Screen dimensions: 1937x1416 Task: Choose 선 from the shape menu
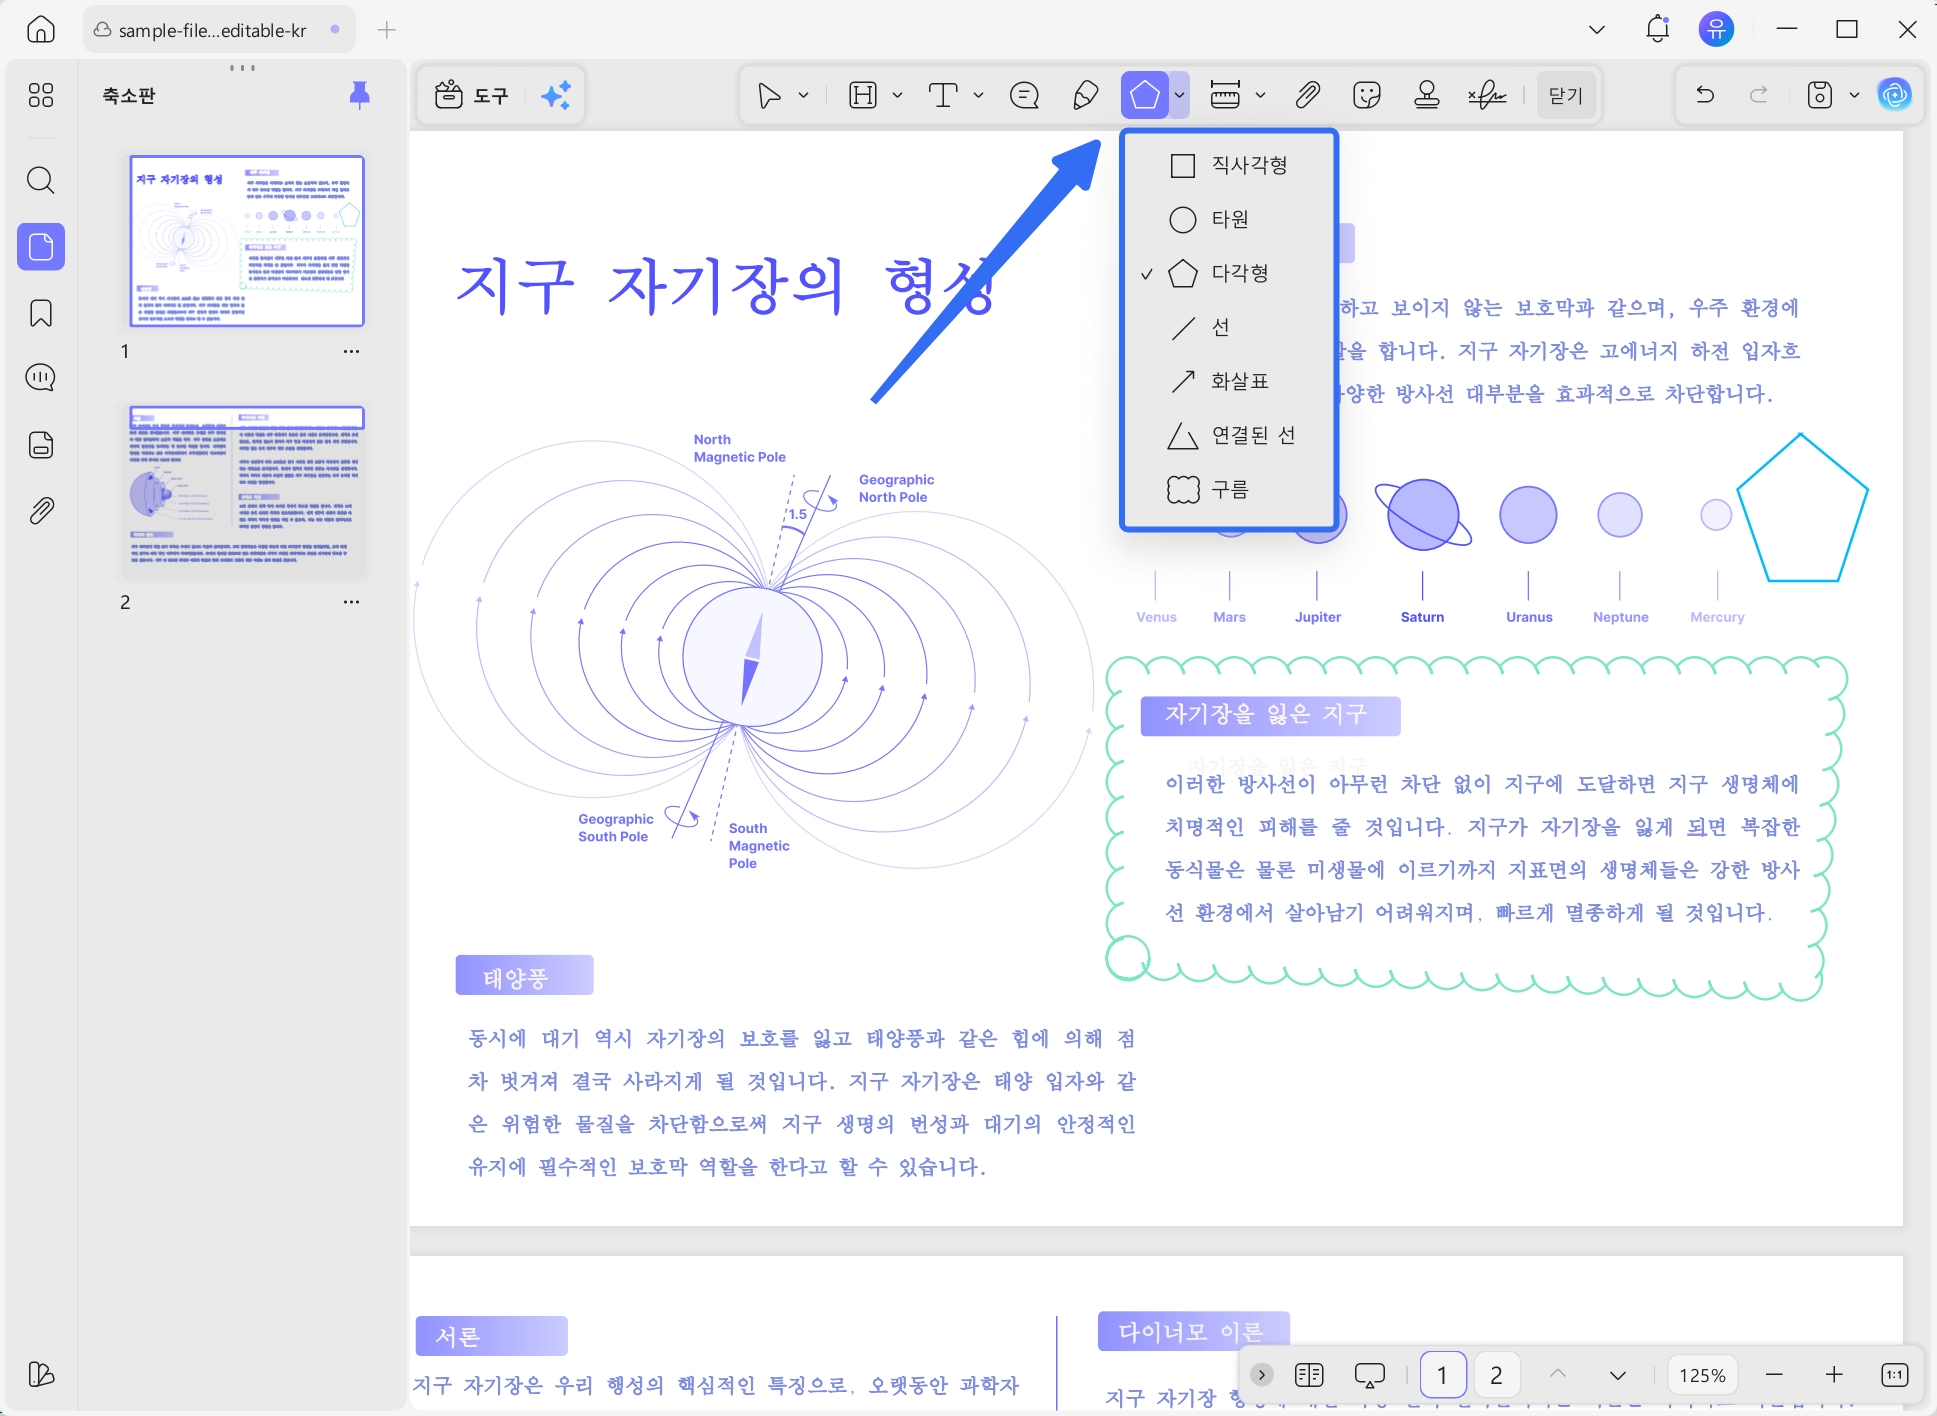point(1230,327)
